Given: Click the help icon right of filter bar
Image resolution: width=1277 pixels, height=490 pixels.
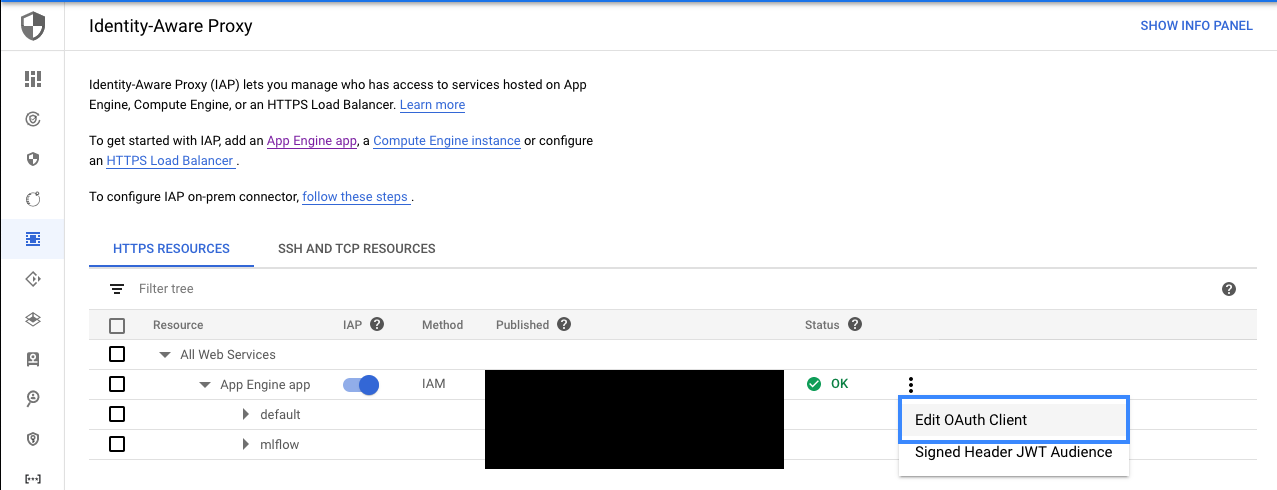Looking at the screenshot, I should click(x=1229, y=289).
